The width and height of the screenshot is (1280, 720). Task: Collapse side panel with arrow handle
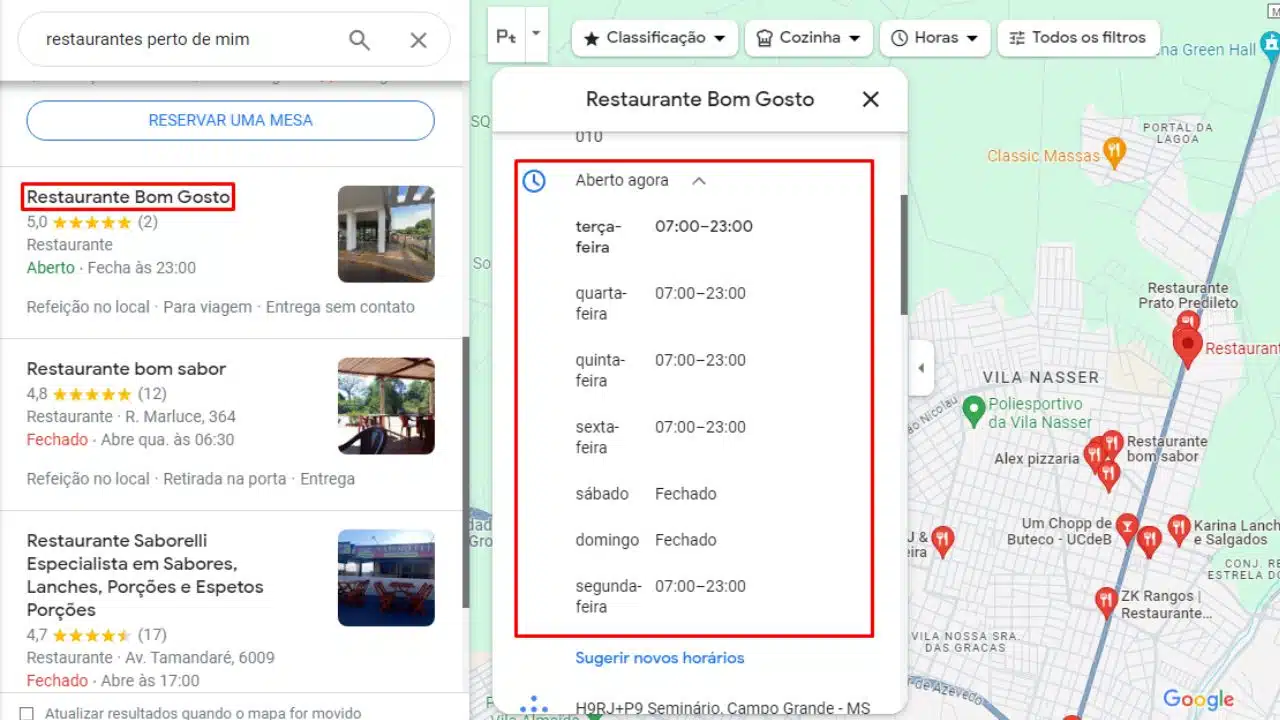tap(920, 368)
